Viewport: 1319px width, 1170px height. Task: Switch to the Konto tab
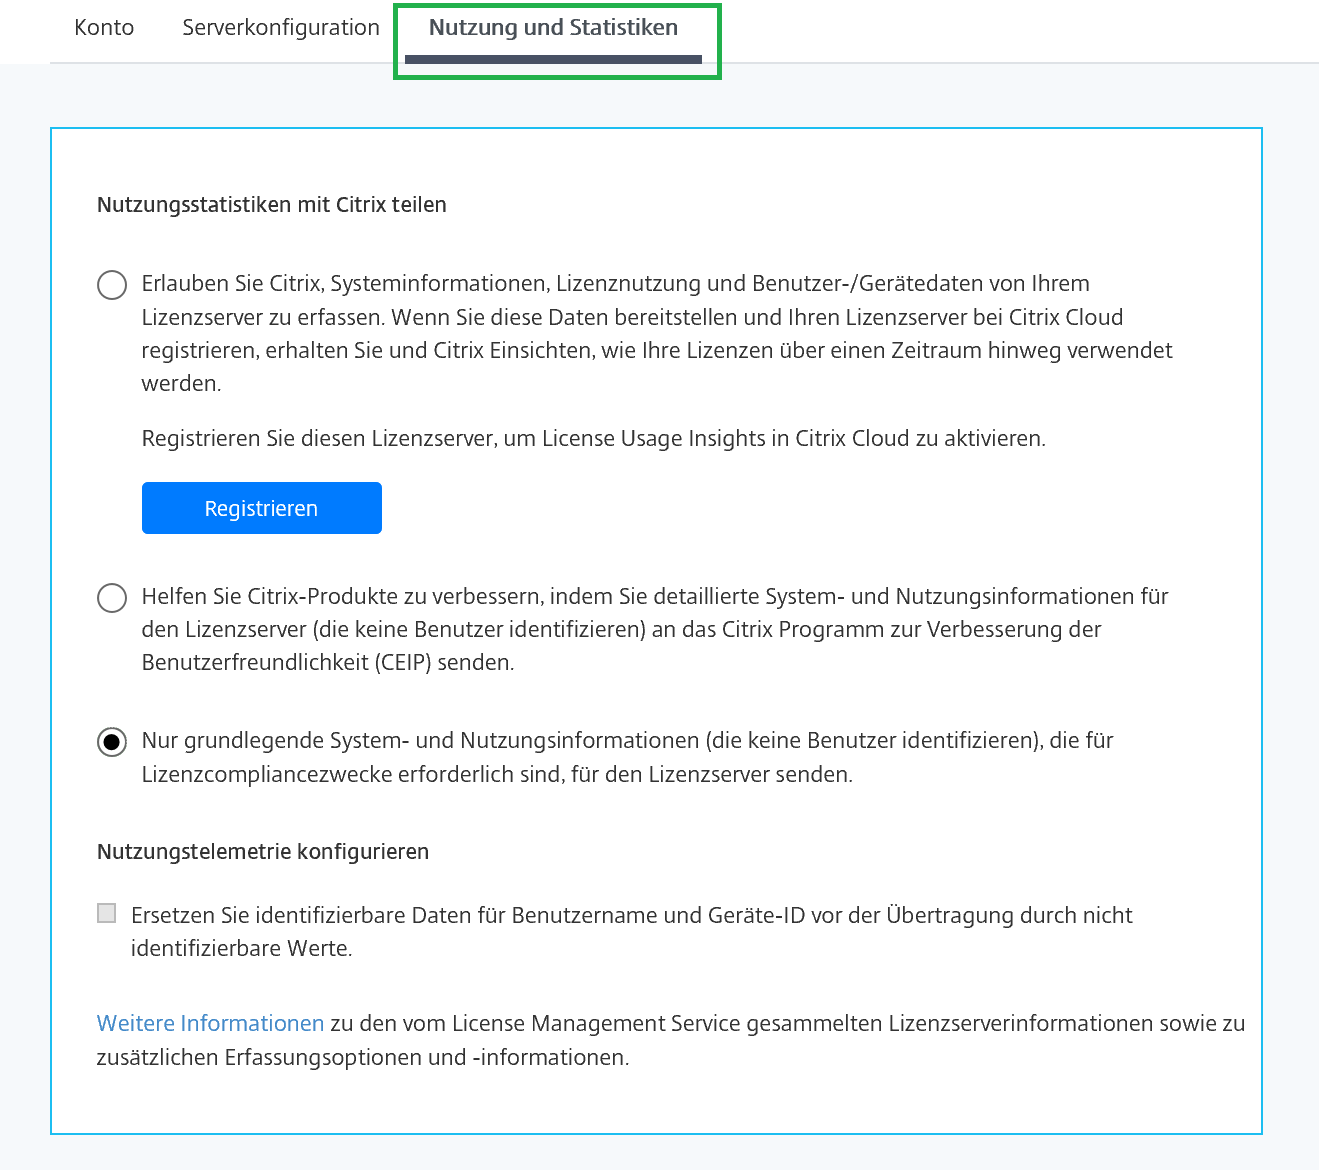point(103,28)
